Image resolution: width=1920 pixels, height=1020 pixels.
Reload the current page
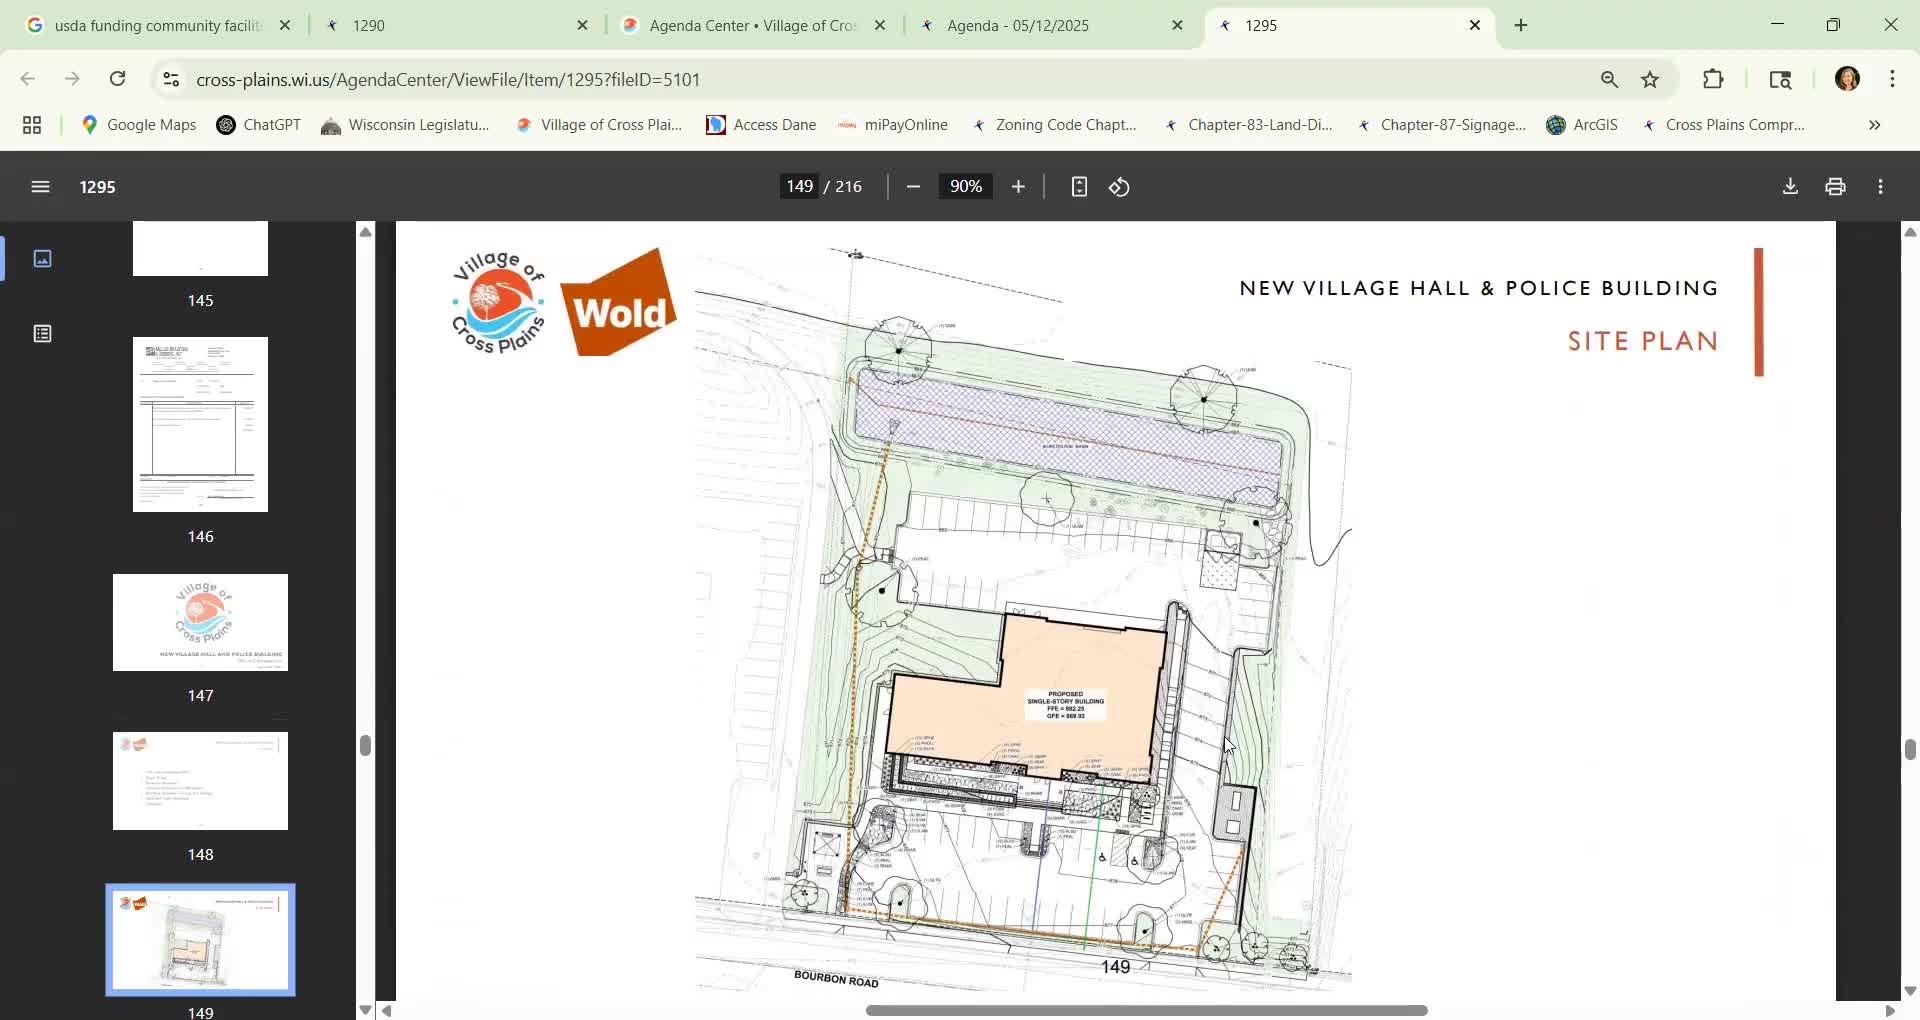click(x=117, y=79)
